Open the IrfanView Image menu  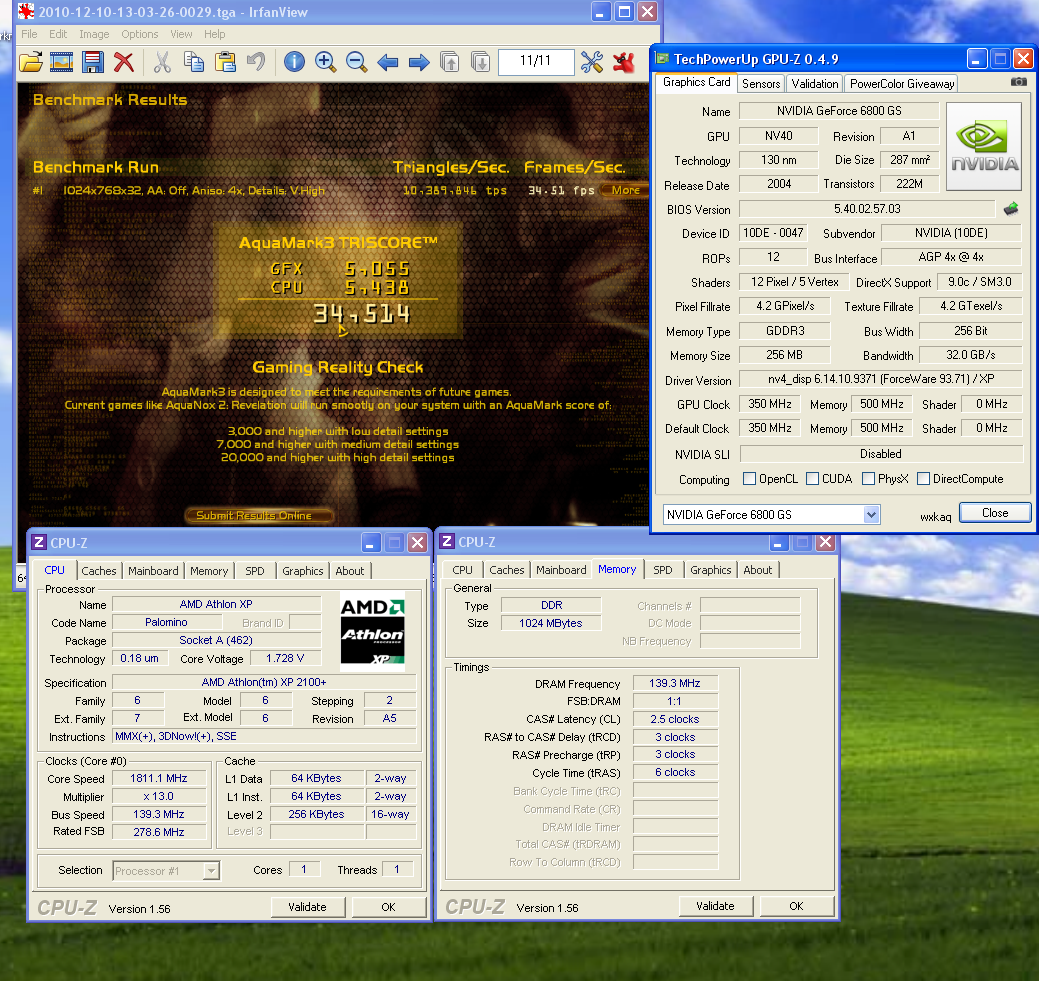pos(94,34)
